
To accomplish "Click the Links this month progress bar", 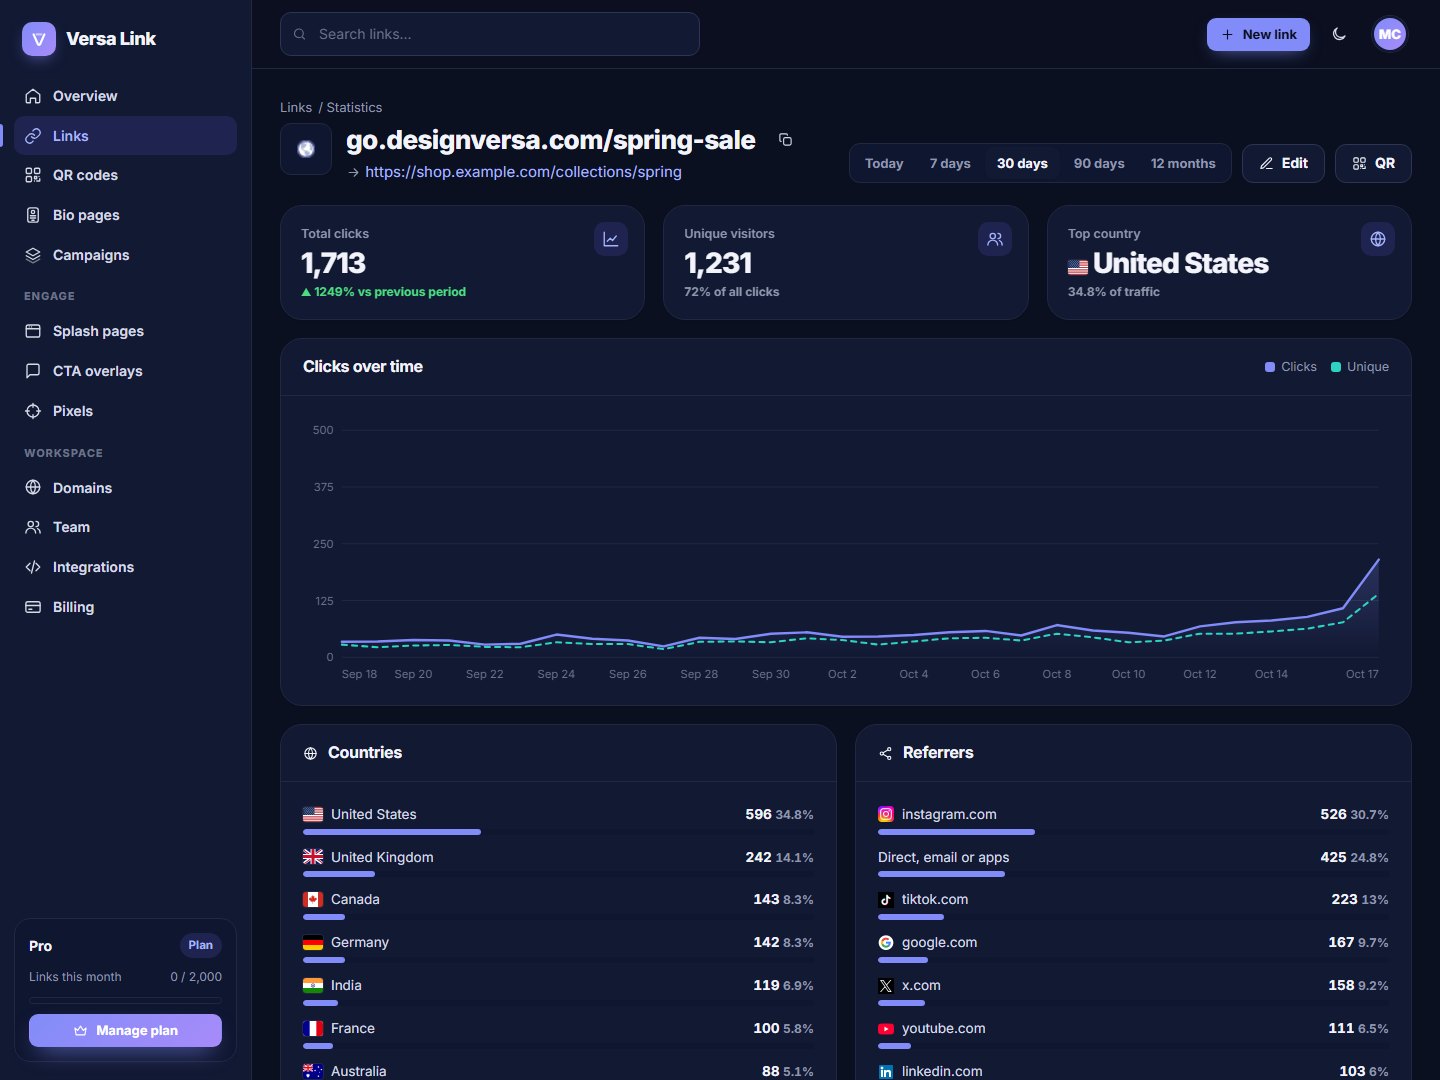I will [x=125, y=1000].
